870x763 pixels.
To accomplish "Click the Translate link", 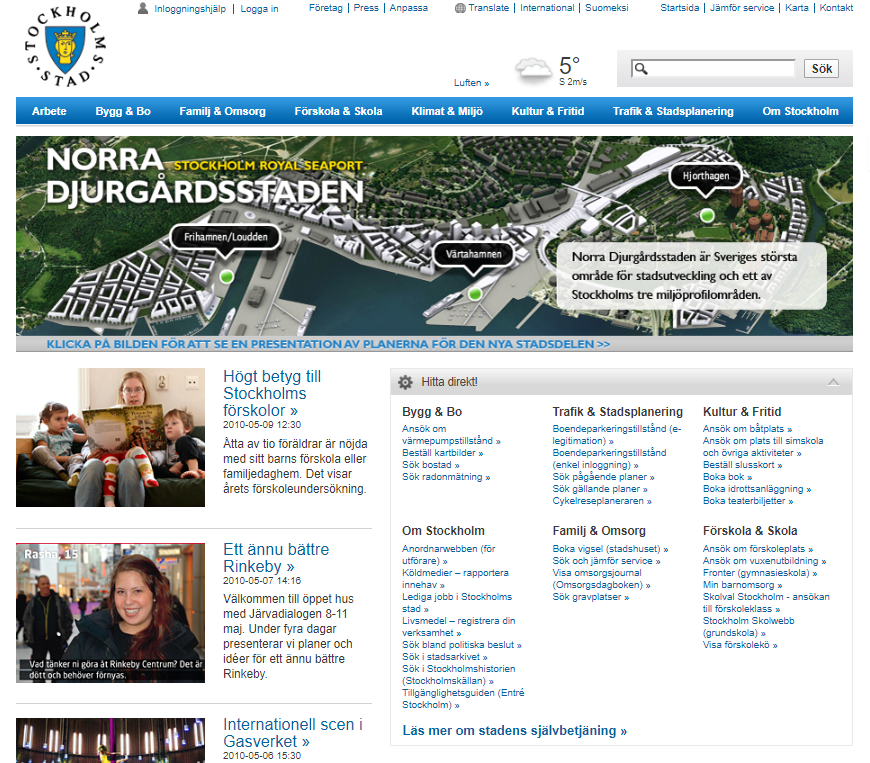I will pos(488,8).
